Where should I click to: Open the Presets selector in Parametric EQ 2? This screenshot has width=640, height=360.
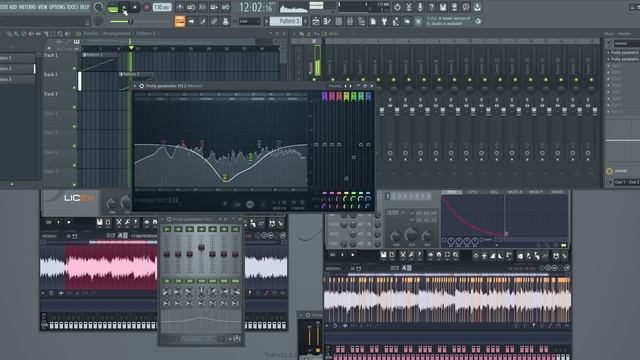pyautogui.click(x=335, y=86)
